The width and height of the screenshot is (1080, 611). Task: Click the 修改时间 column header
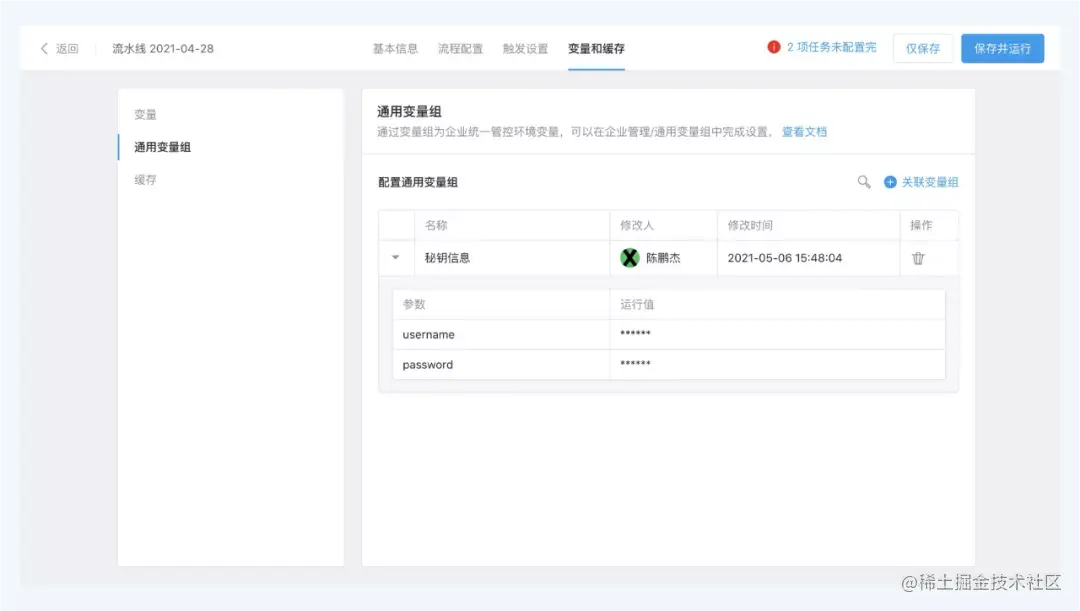[750, 225]
